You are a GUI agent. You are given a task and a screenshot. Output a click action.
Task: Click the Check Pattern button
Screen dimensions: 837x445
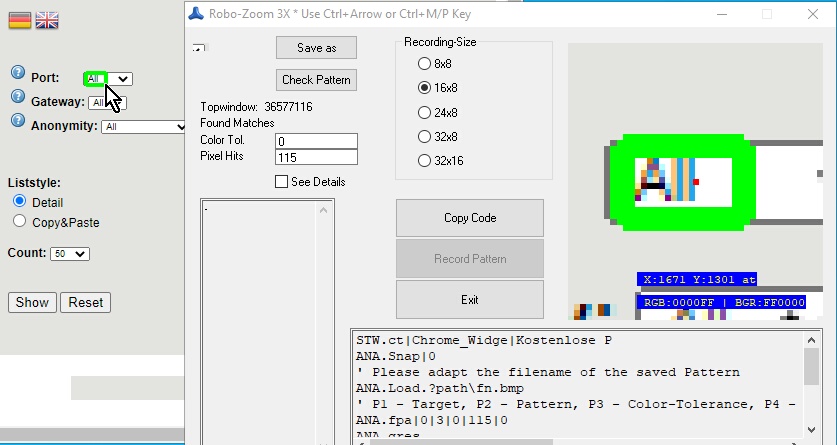316,80
